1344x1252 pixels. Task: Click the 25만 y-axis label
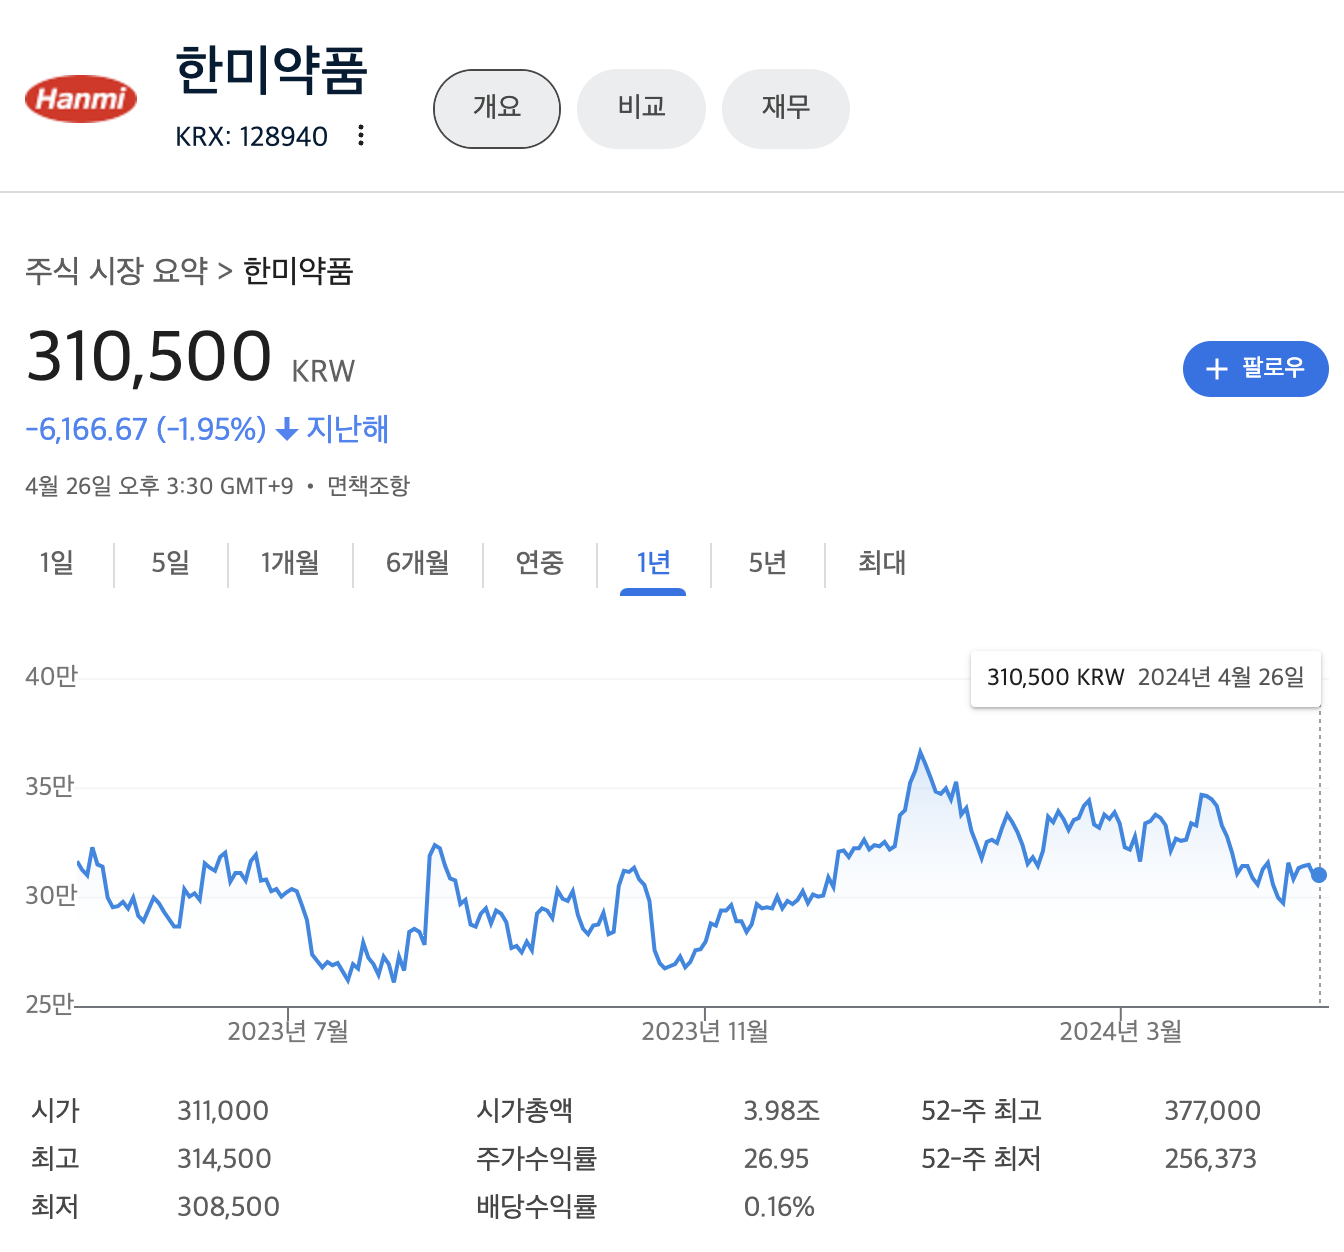(50, 1004)
